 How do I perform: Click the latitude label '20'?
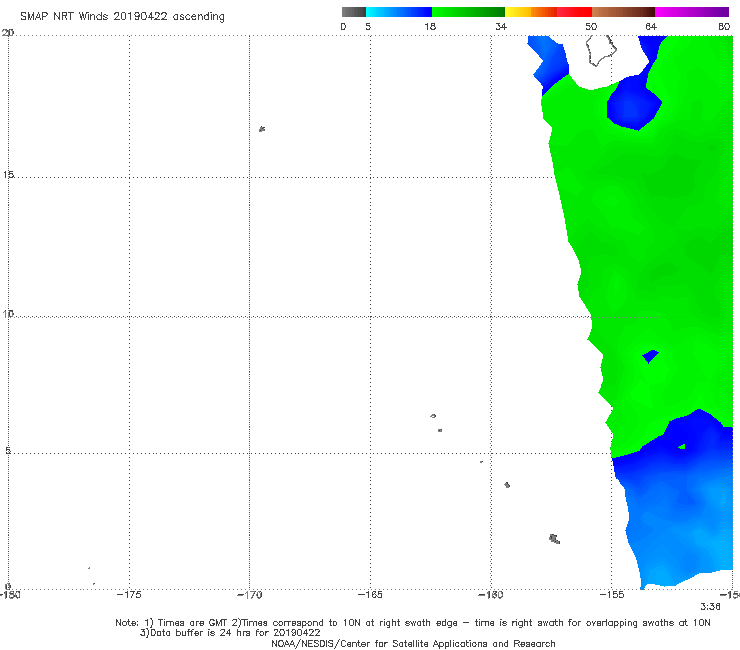(8, 33)
